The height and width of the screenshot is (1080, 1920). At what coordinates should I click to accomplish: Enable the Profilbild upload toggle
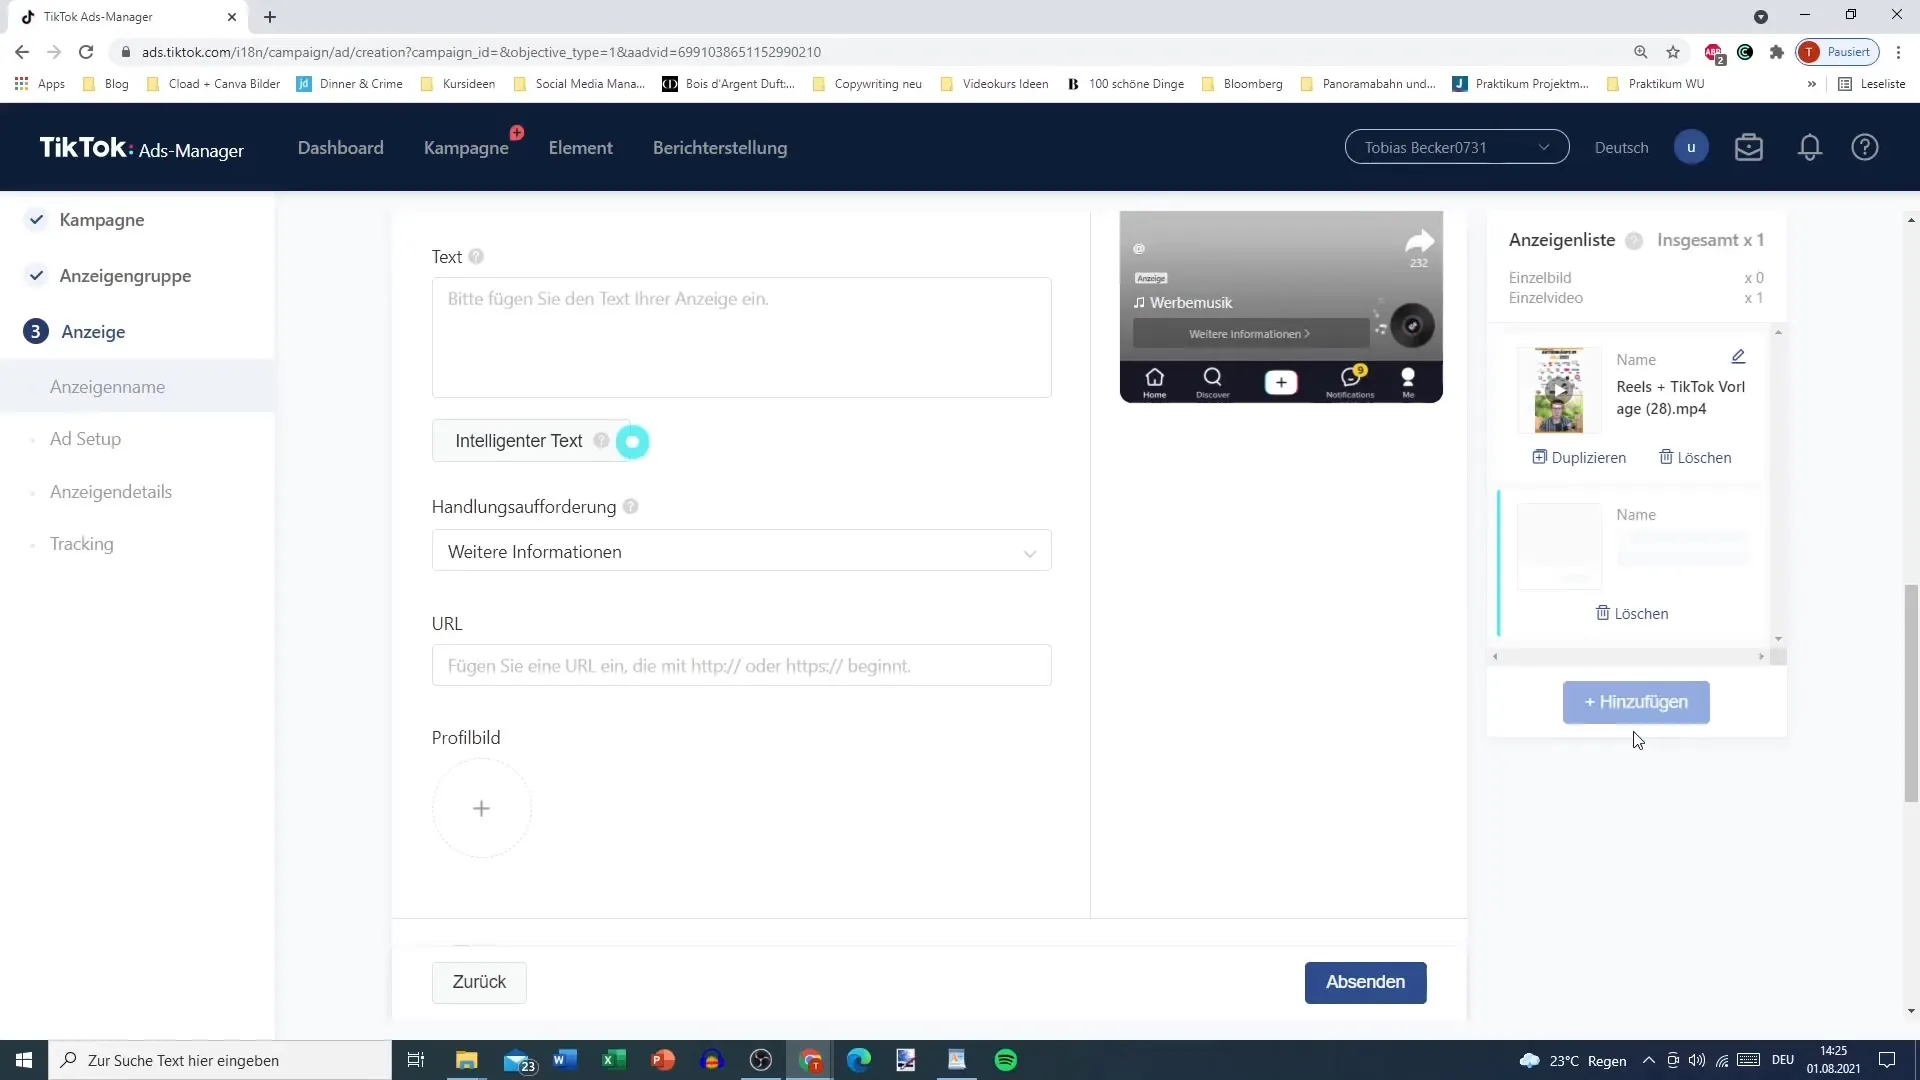pos(481,808)
